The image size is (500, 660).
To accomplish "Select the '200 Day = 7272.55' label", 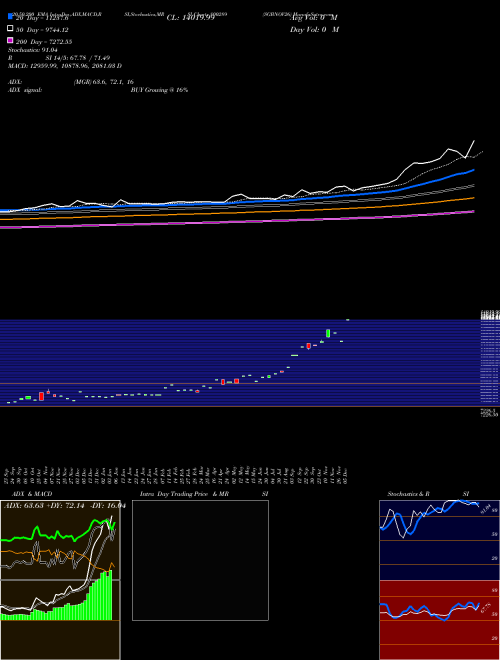I will tap(44, 42).
